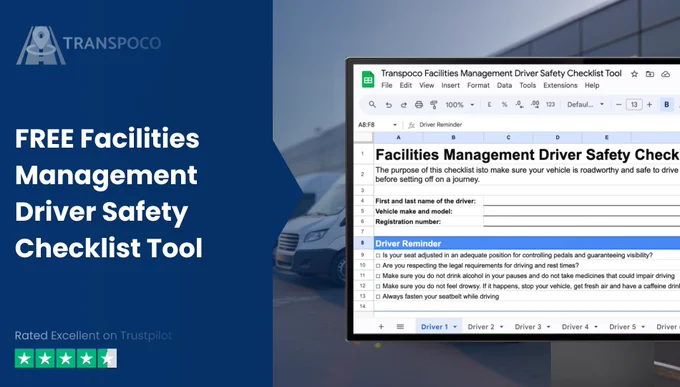
Task: Click the fx formula icon
Action: click(x=411, y=125)
